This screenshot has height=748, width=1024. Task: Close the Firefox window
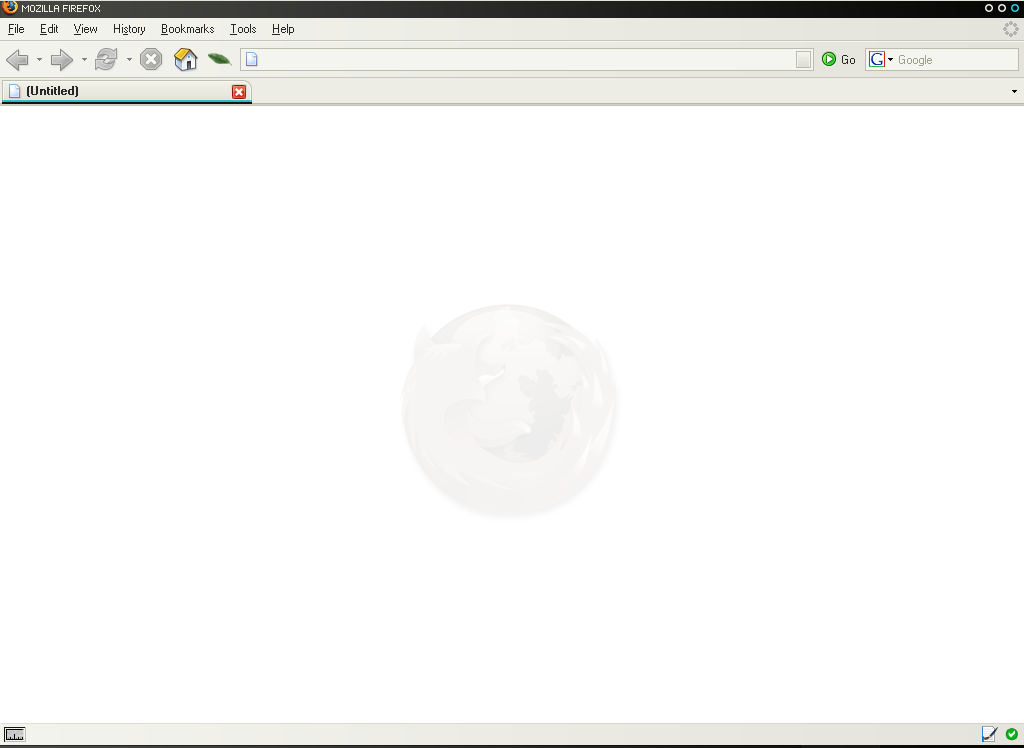click(x=1015, y=8)
